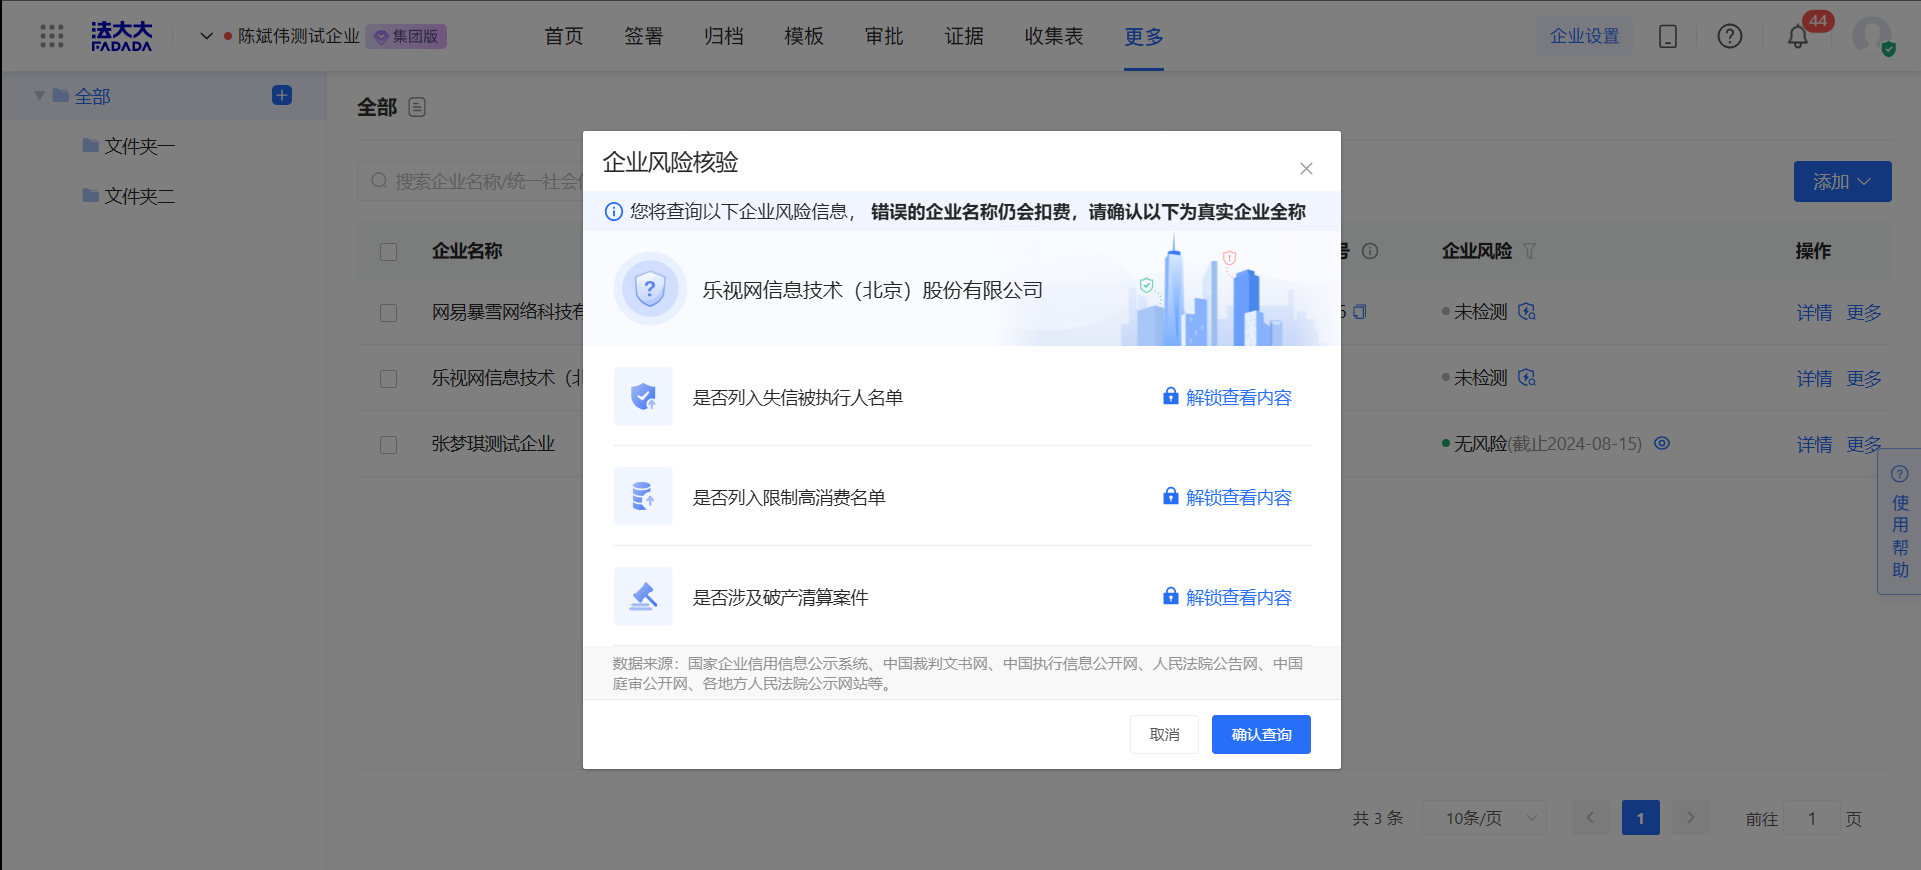This screenshot has width=1921, height=870.
Task: Copy the code in the first row
Action: click(1359, 312)
